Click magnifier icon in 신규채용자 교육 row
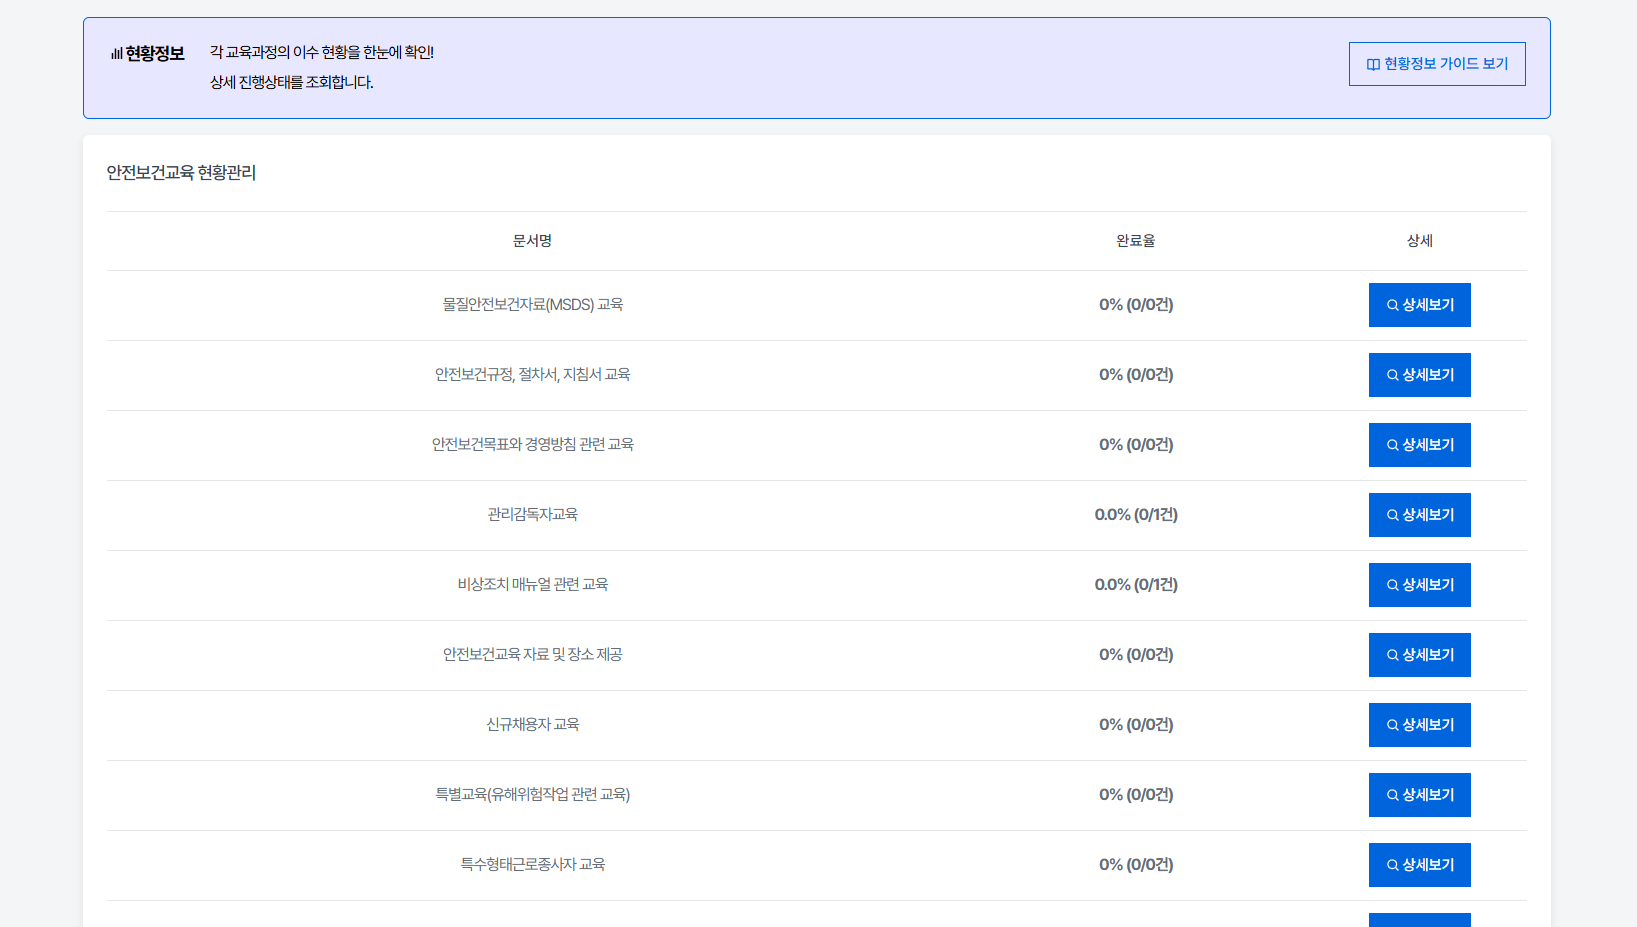The image size is (1637, 927). click(x=1392, y=725)
